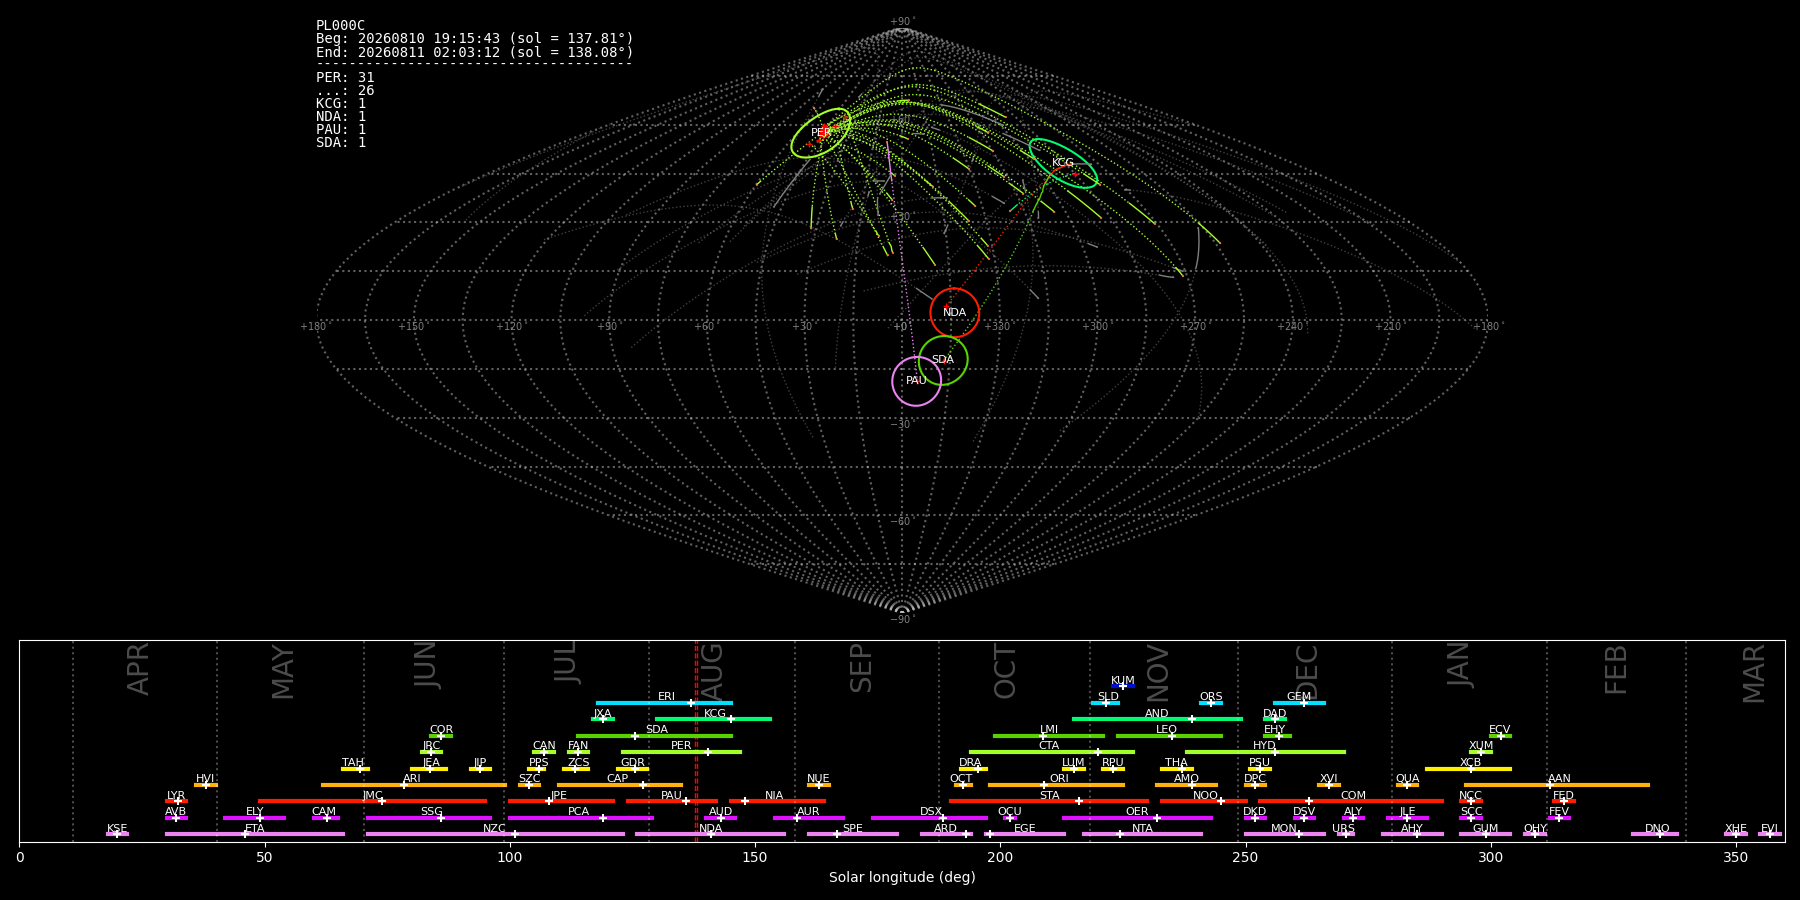Screen dimensions: 1800x900
Task: Click the PER: 31 count in legend
Action: pyautogui.click(x=345, y=77)
